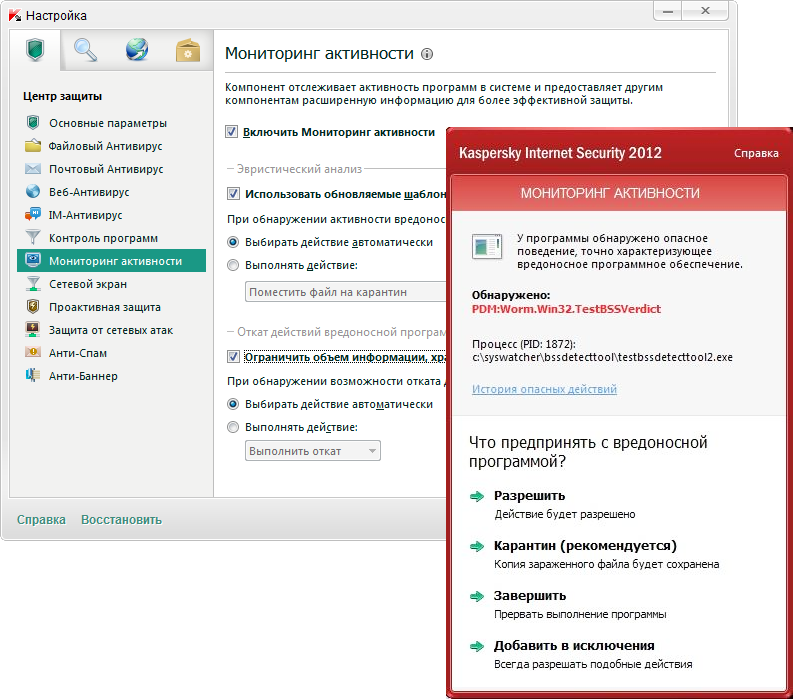793x699 pixels.
Task: Click the envelope icon for Почтовый Антивирус
Action: click(33, 169)
